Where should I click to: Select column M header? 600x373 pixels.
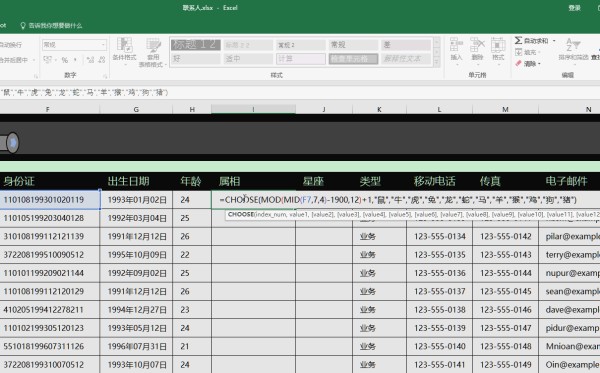point(505,109)
